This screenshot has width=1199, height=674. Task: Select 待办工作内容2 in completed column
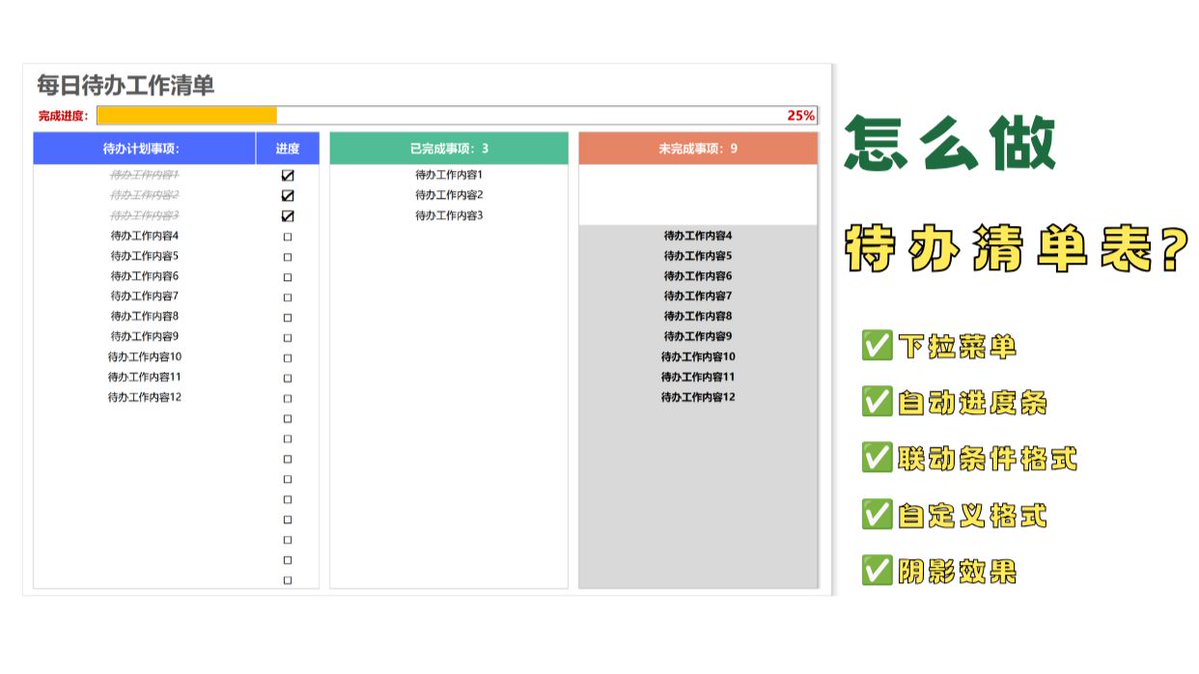pyautogui.click(x=449, y=195)
